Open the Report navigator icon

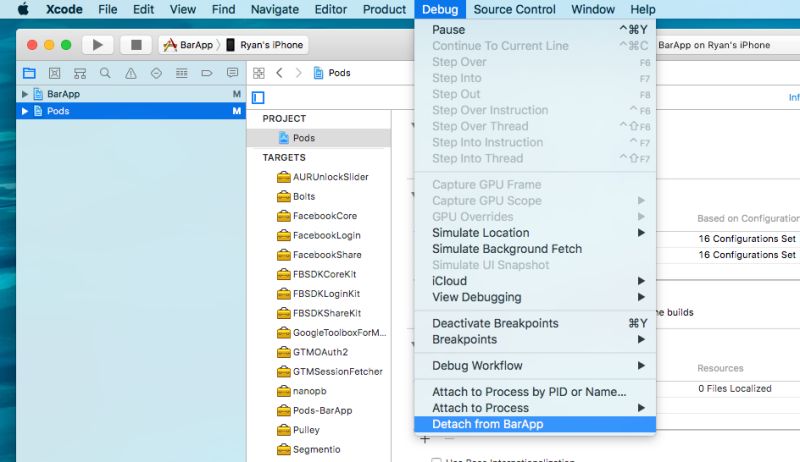pos(232,73)
